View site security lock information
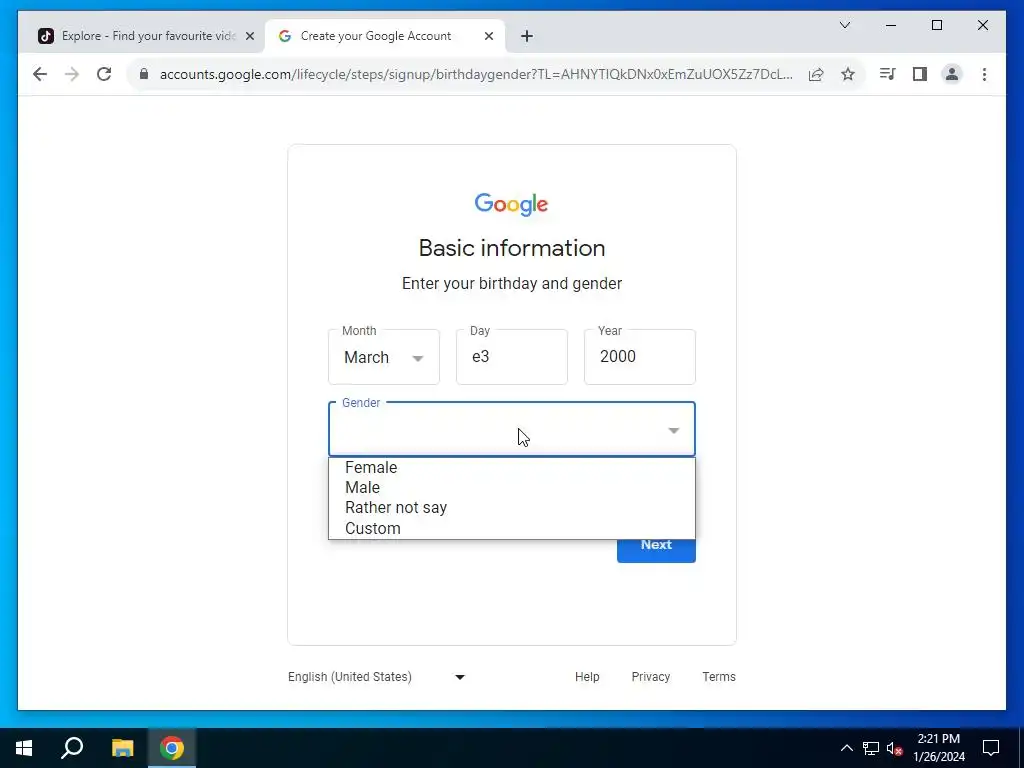Screen dimensions: 1024x768 pos(144,74)
